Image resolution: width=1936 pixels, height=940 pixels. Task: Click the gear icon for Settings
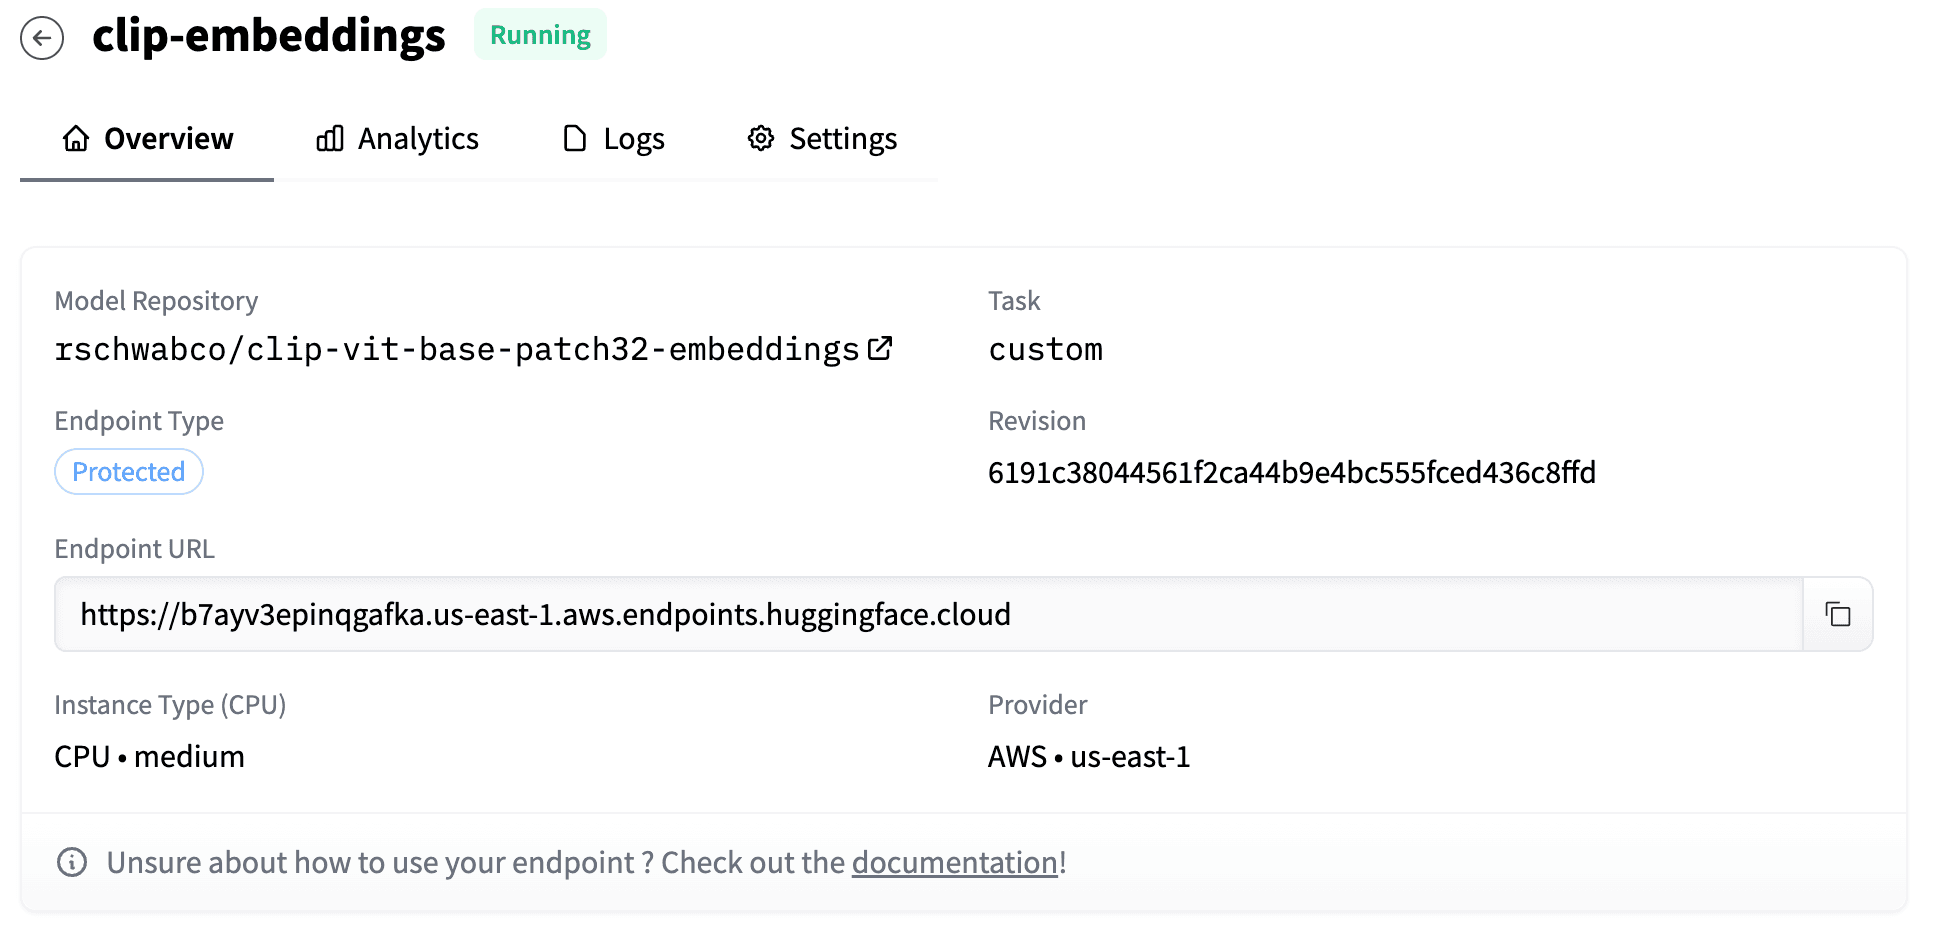coord(761,138)
